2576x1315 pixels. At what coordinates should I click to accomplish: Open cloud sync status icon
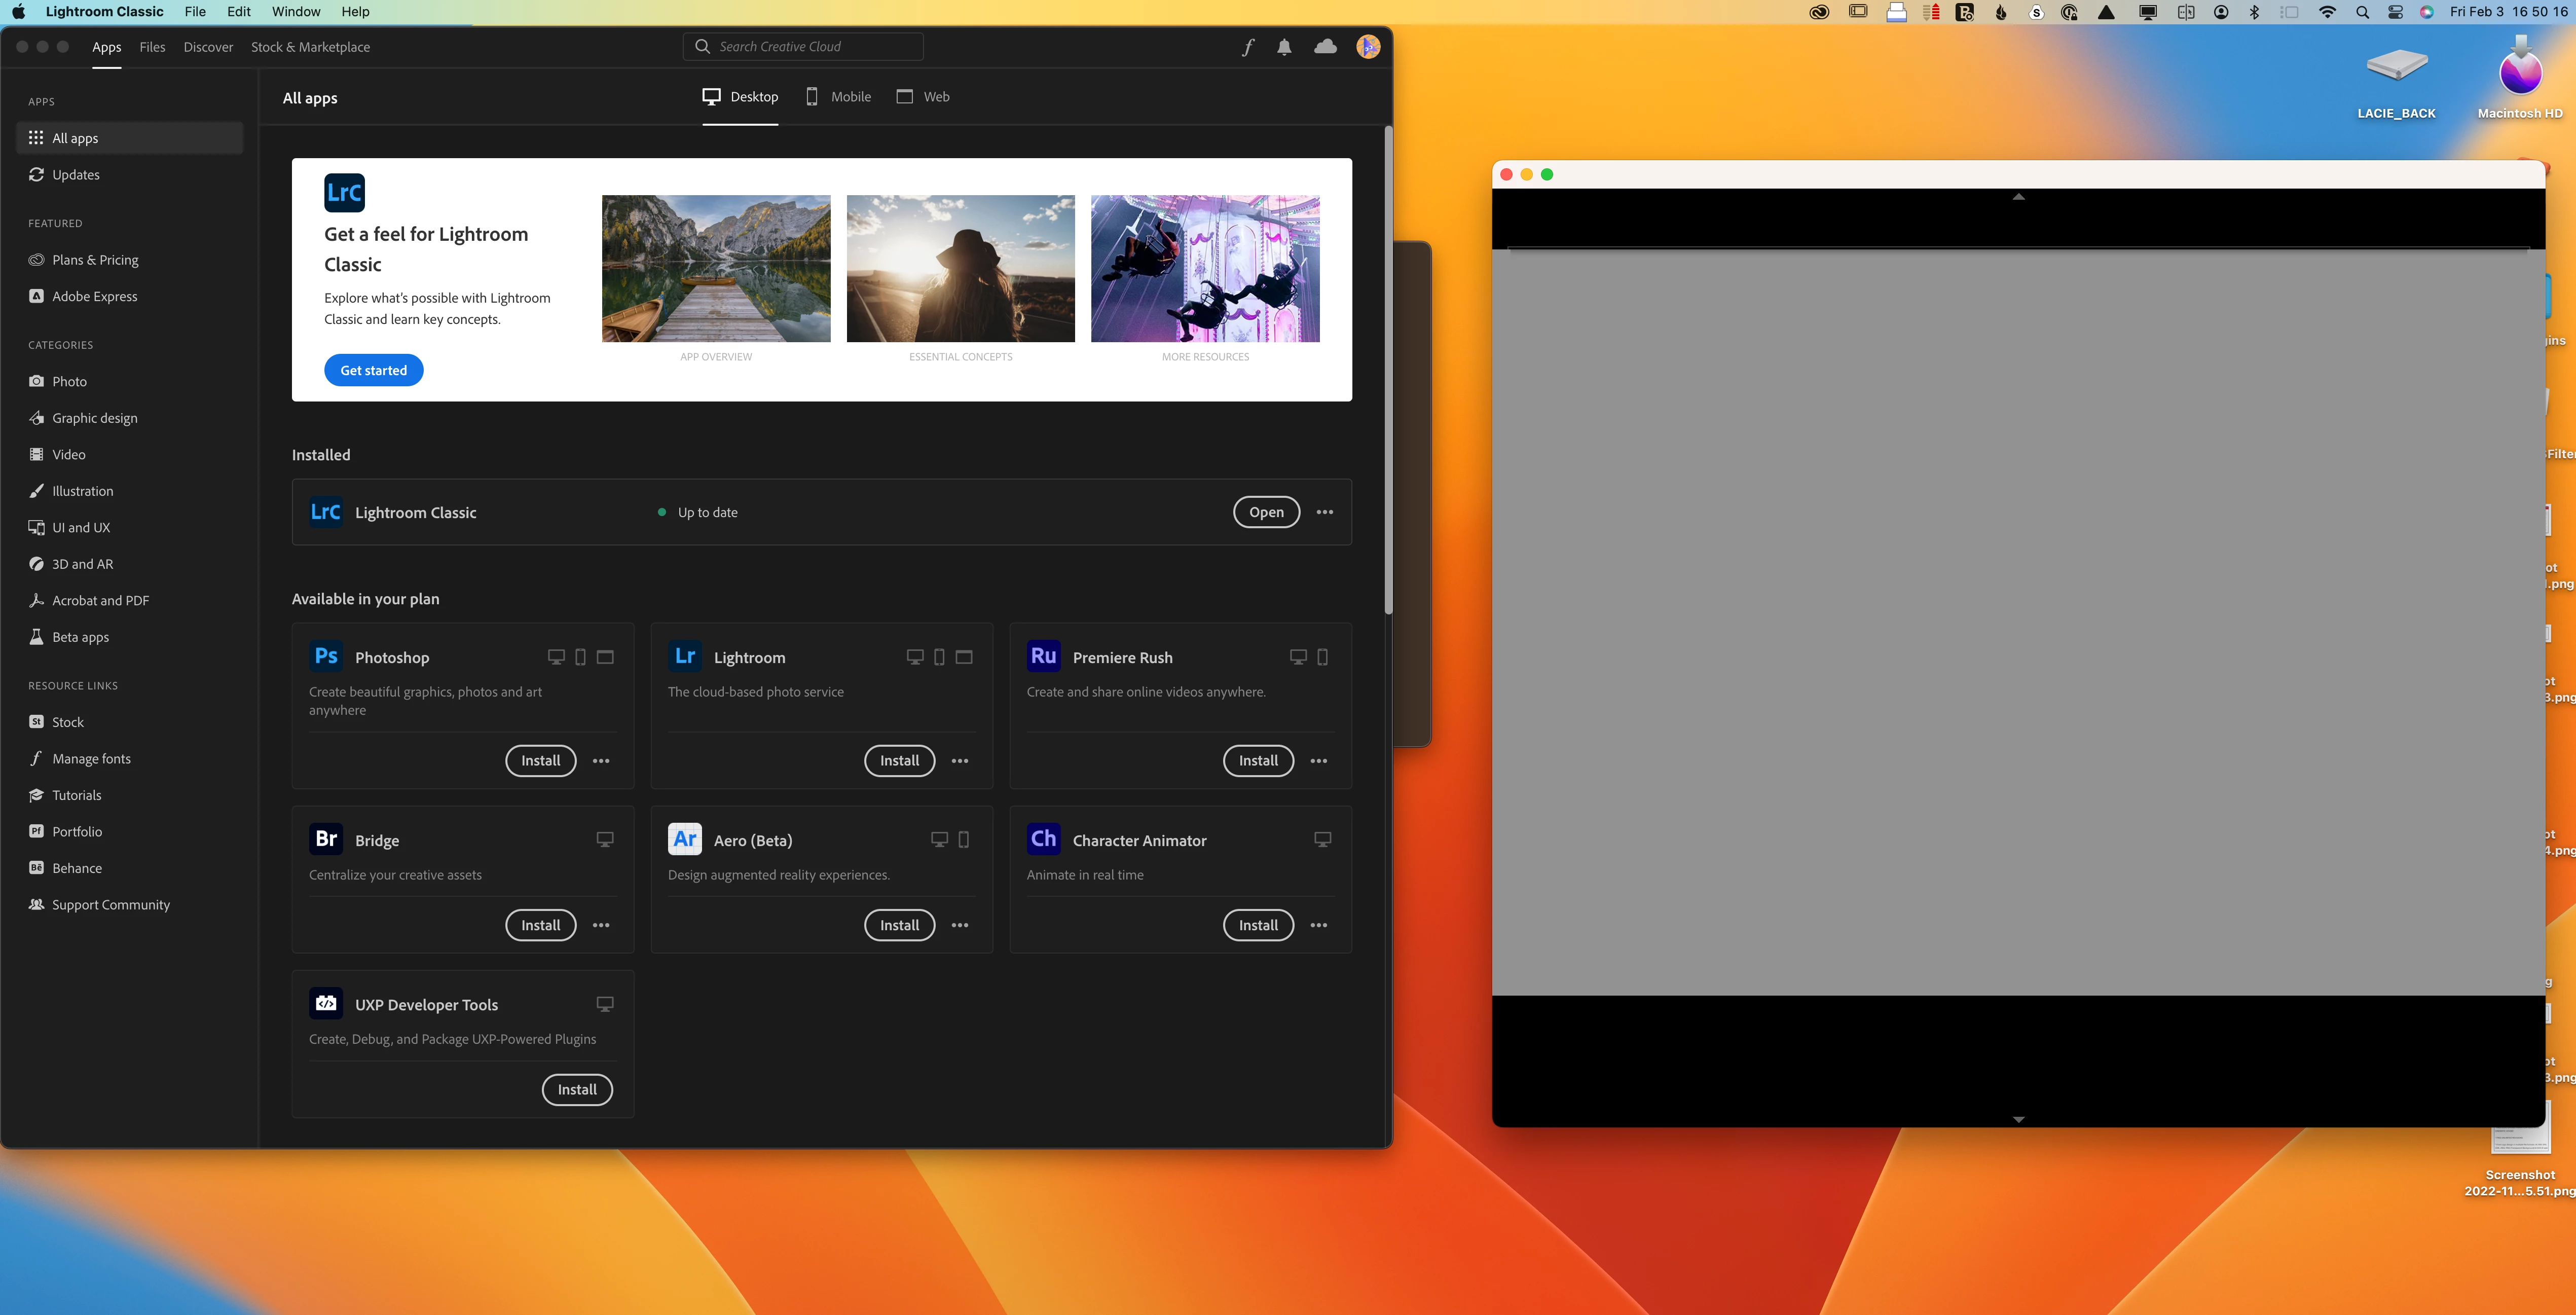(1325, 47)
